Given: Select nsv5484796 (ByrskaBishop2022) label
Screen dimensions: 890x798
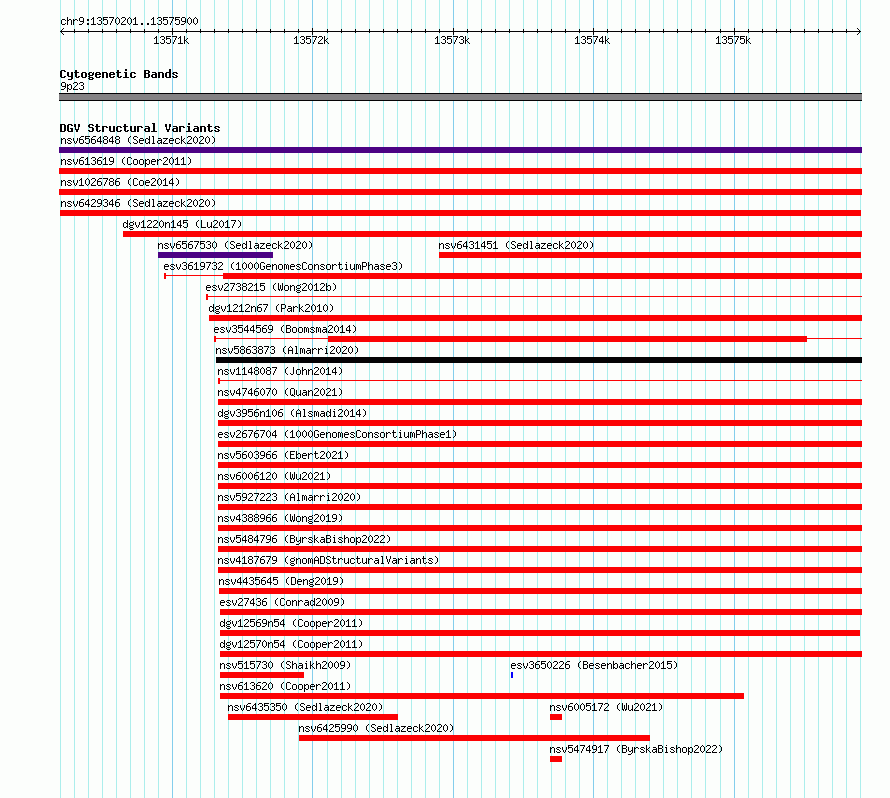Looking at the screenshot, I should pos(304,539).
